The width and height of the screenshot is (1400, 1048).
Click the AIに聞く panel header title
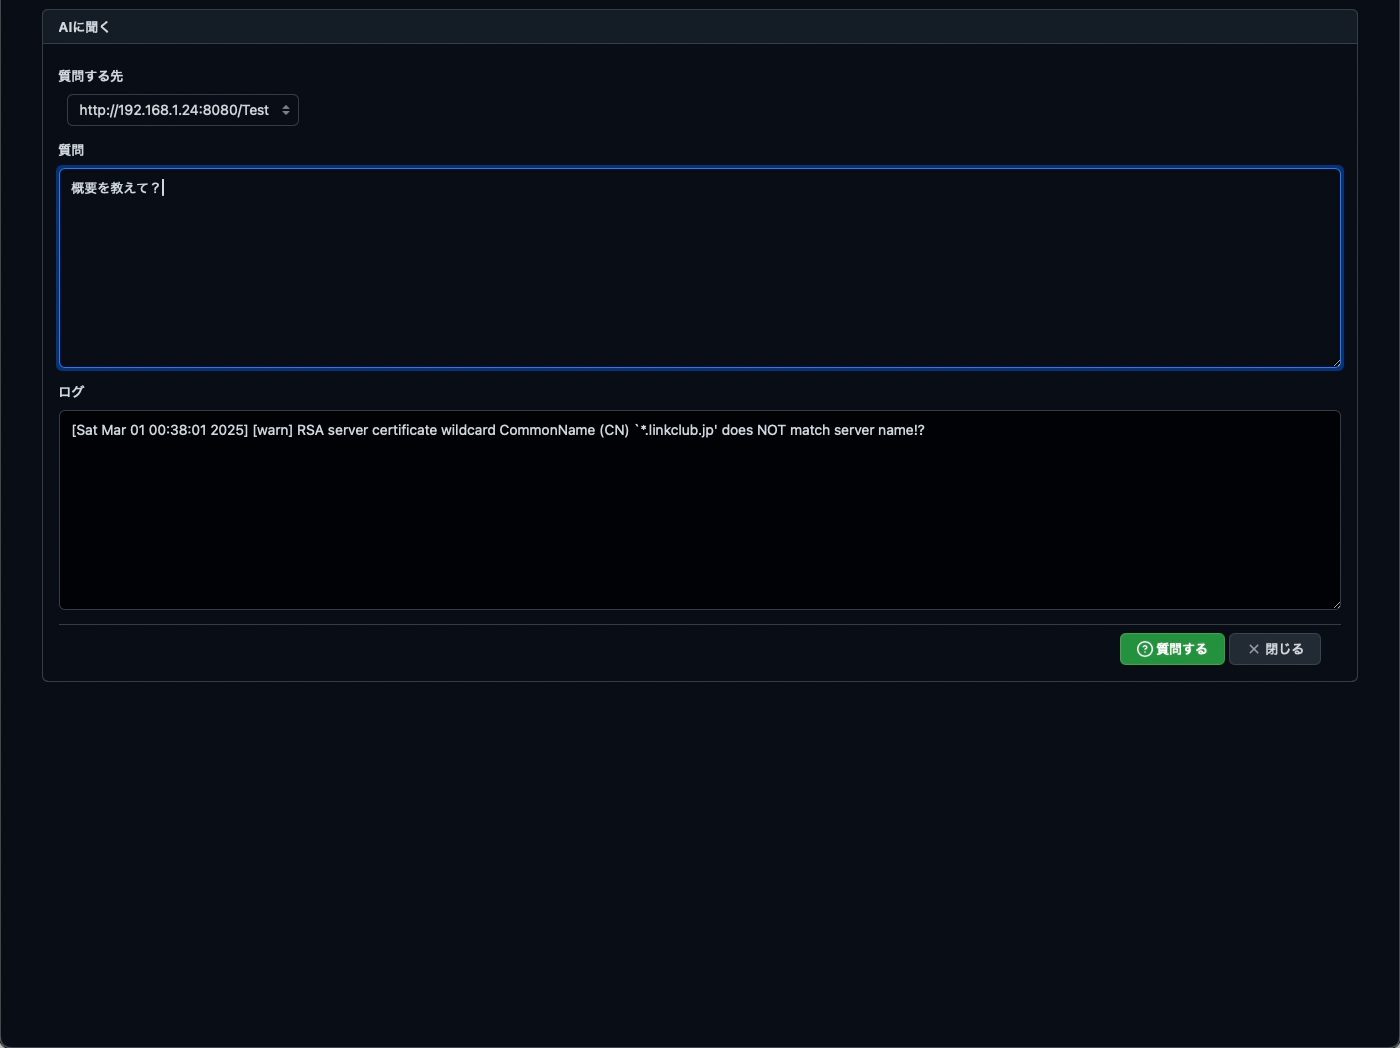click(84, 27)
